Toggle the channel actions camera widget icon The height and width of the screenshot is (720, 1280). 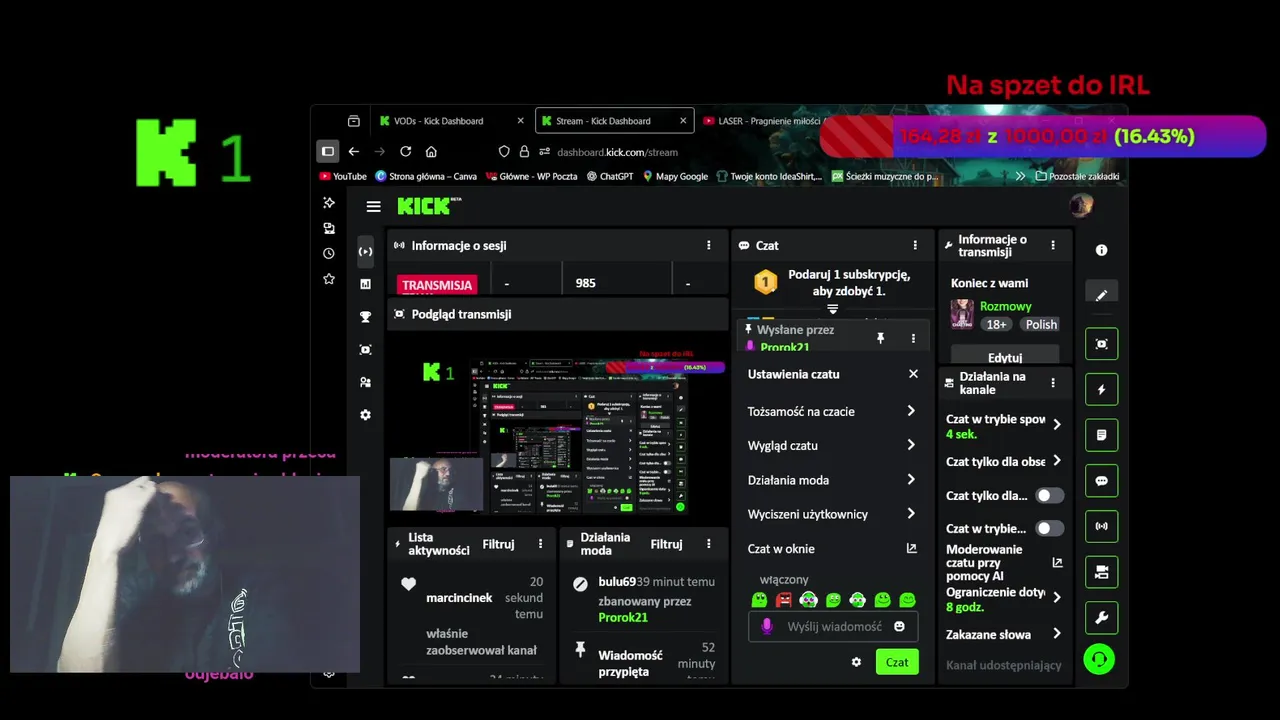1101,572
